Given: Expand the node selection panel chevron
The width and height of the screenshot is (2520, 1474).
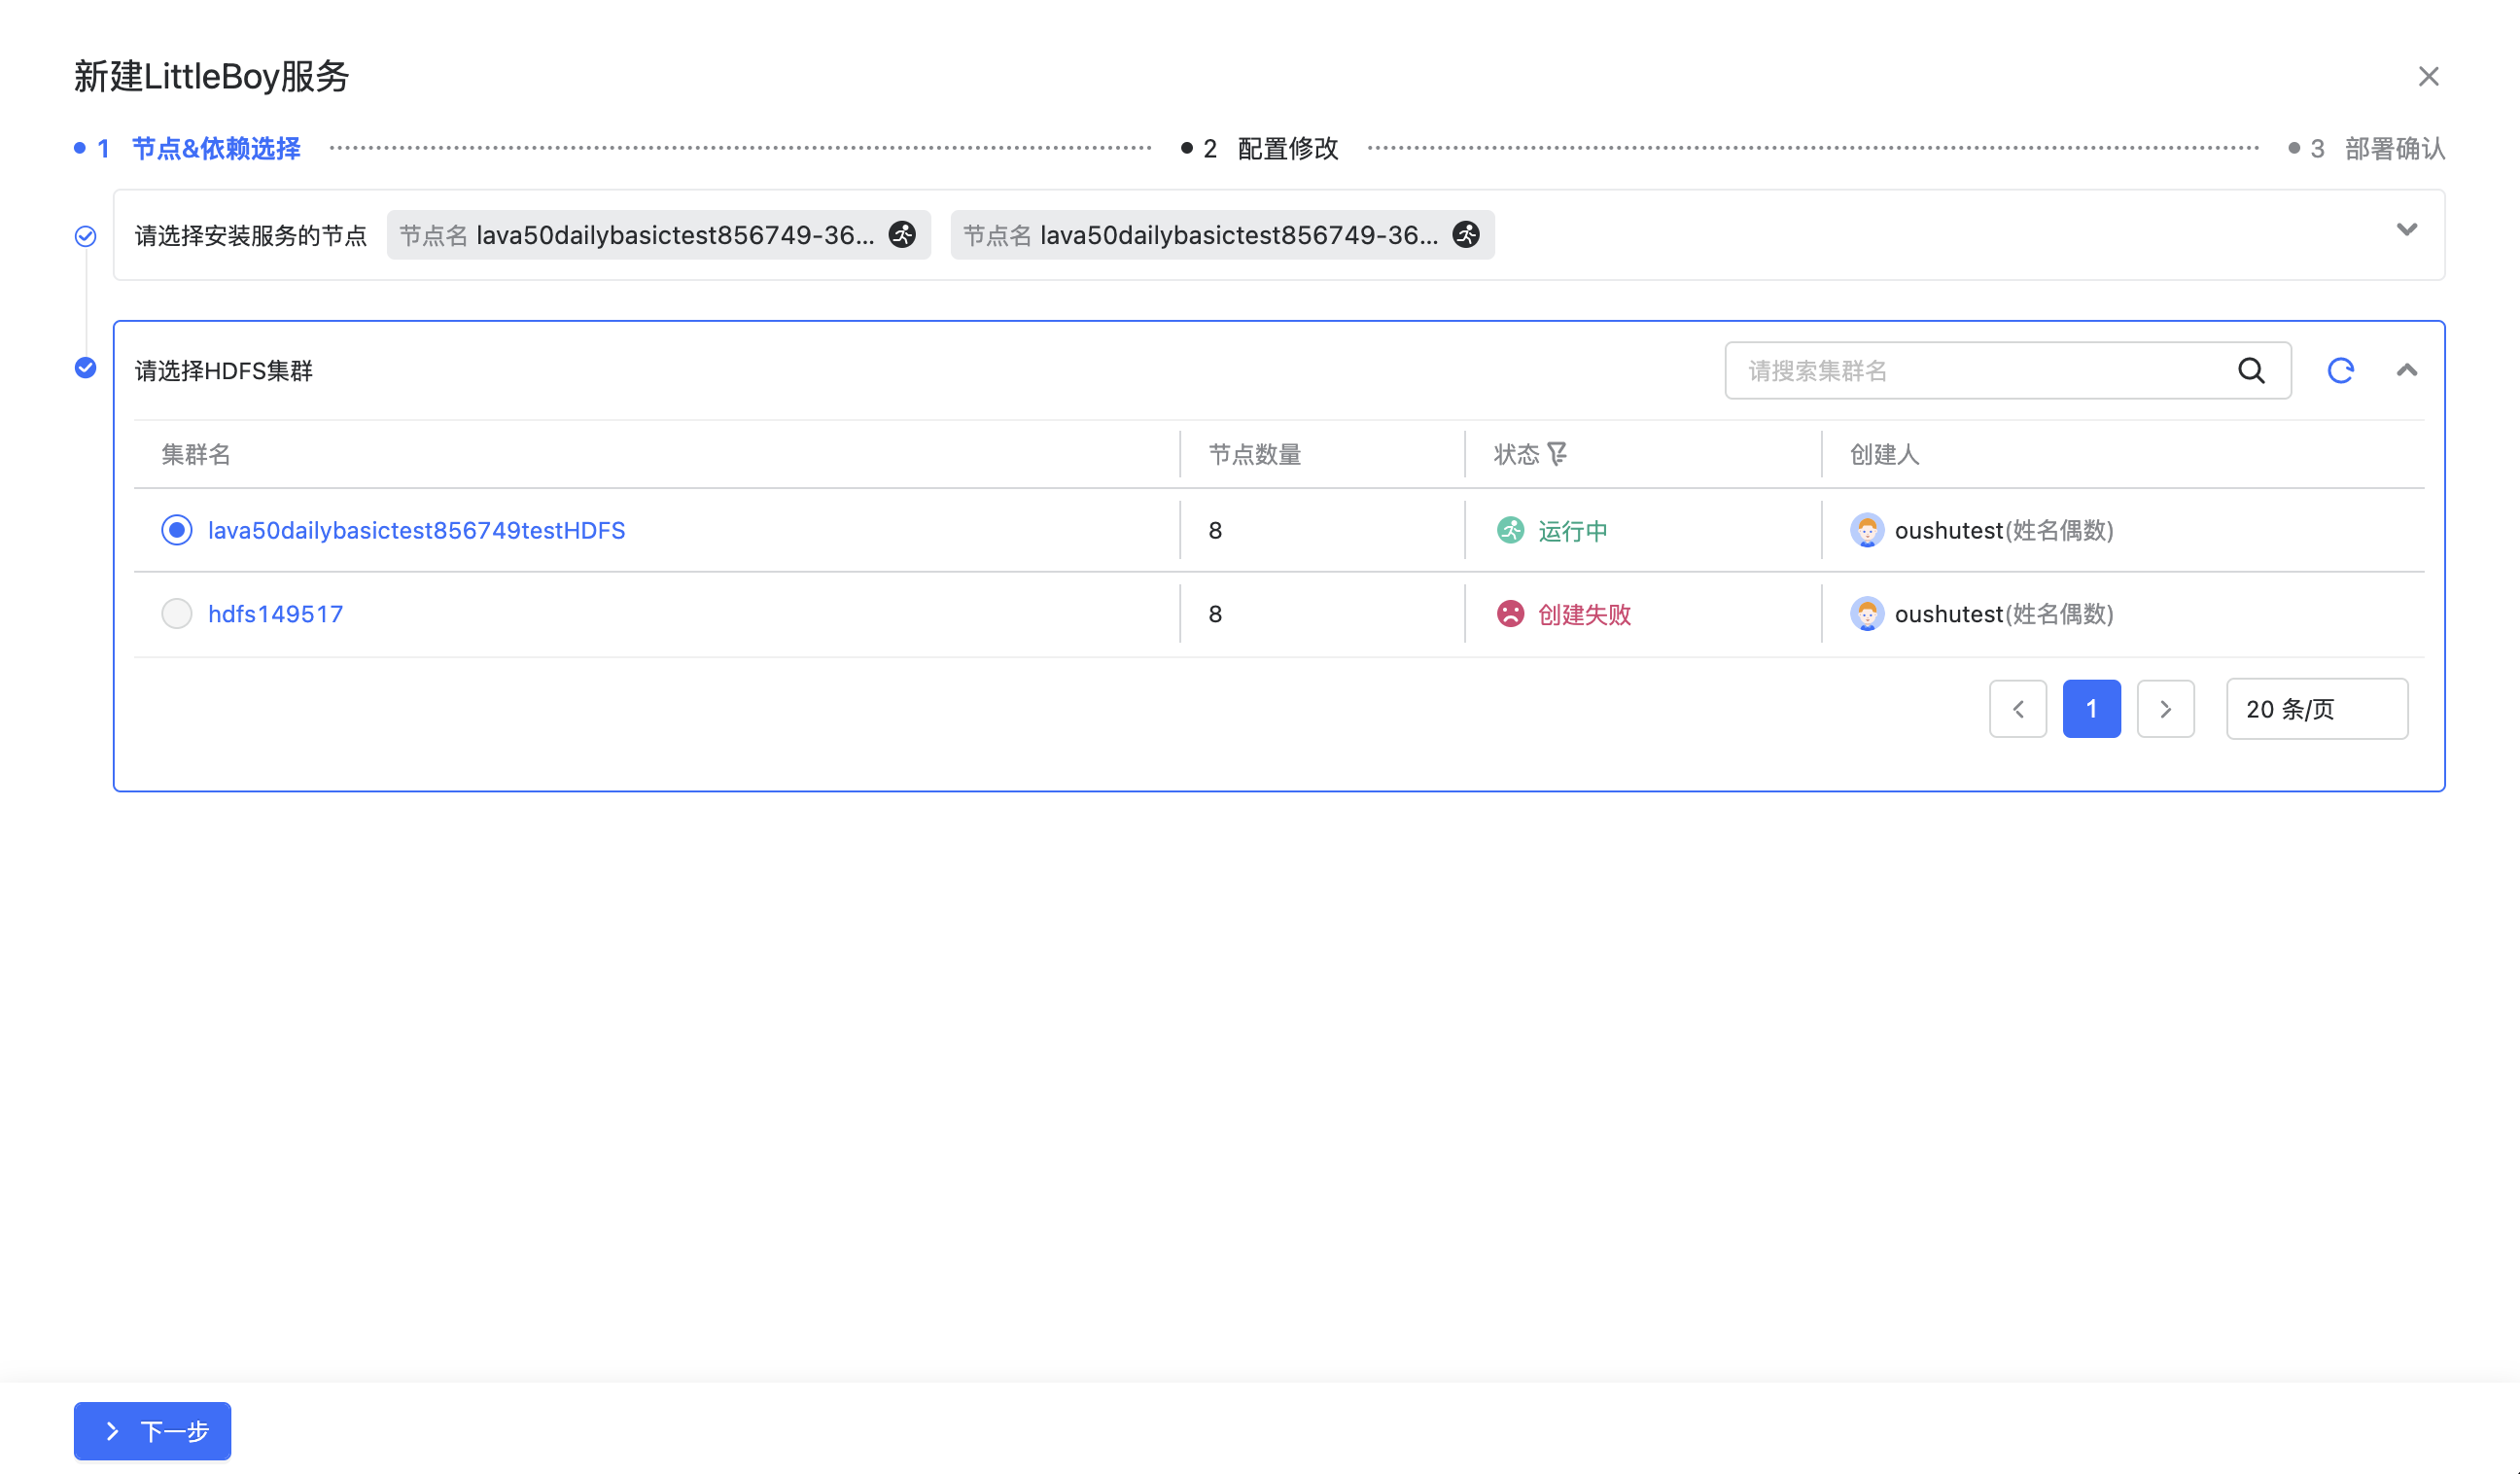Looking at the screenshot, I should pyautogui.click(x=2406, y=230).
